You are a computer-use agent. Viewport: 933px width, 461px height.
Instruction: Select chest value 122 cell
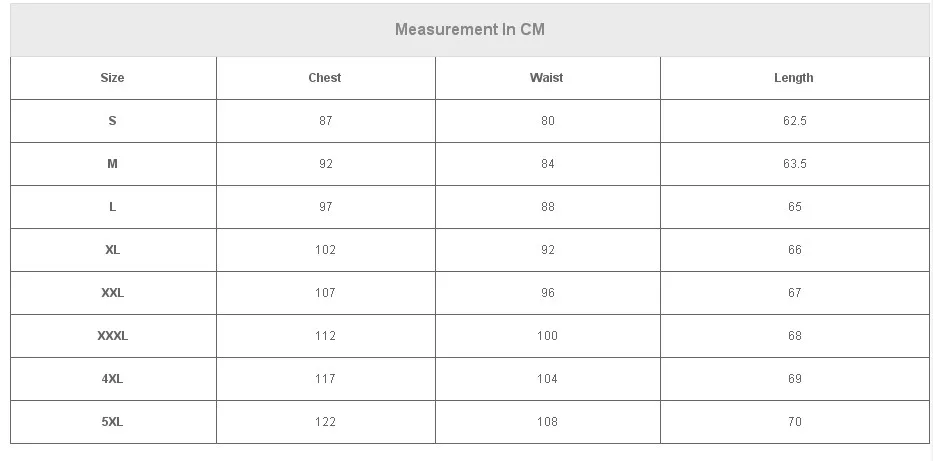325,422
